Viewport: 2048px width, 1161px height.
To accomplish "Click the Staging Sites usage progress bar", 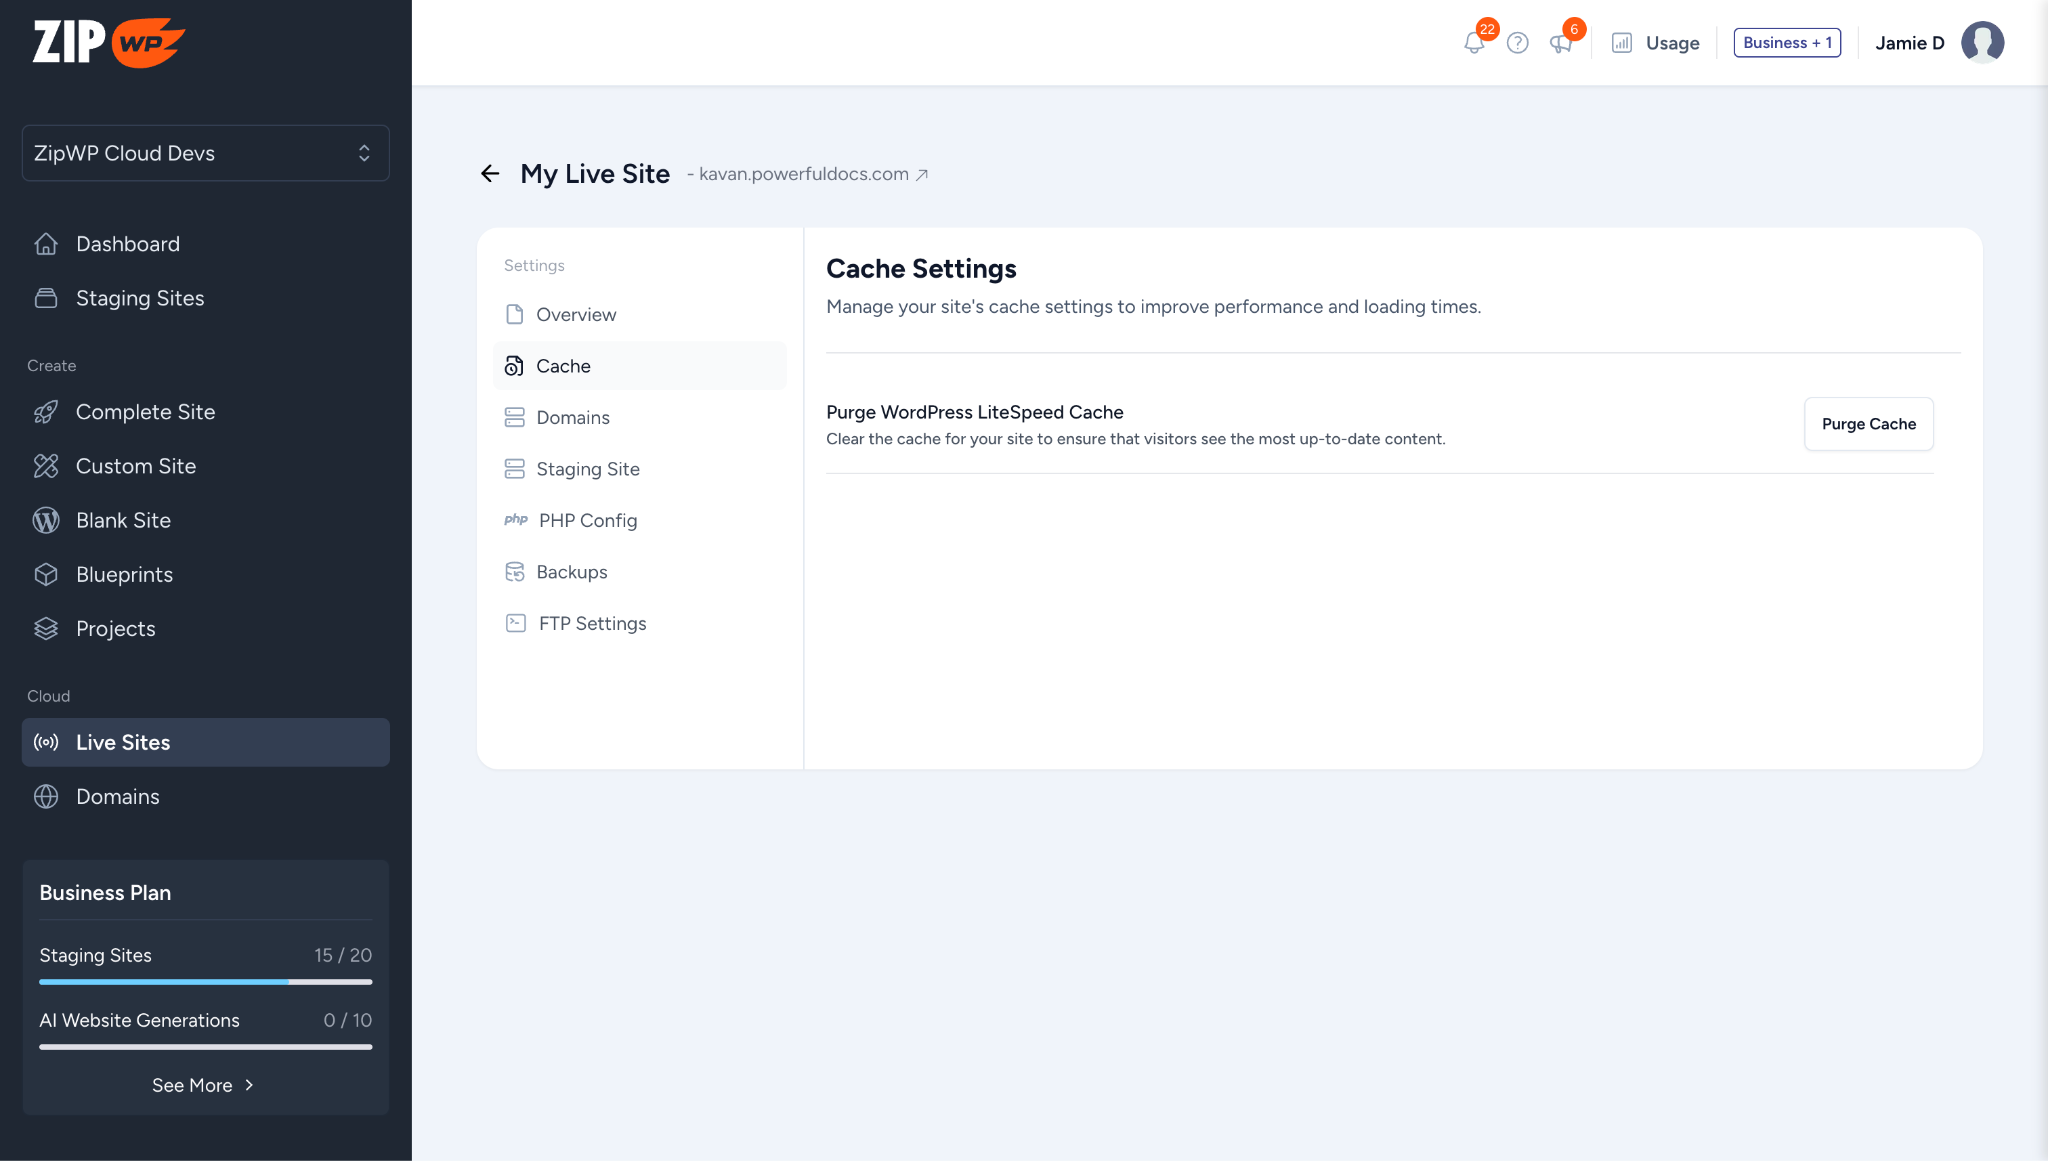I will (x=205, y=982).
